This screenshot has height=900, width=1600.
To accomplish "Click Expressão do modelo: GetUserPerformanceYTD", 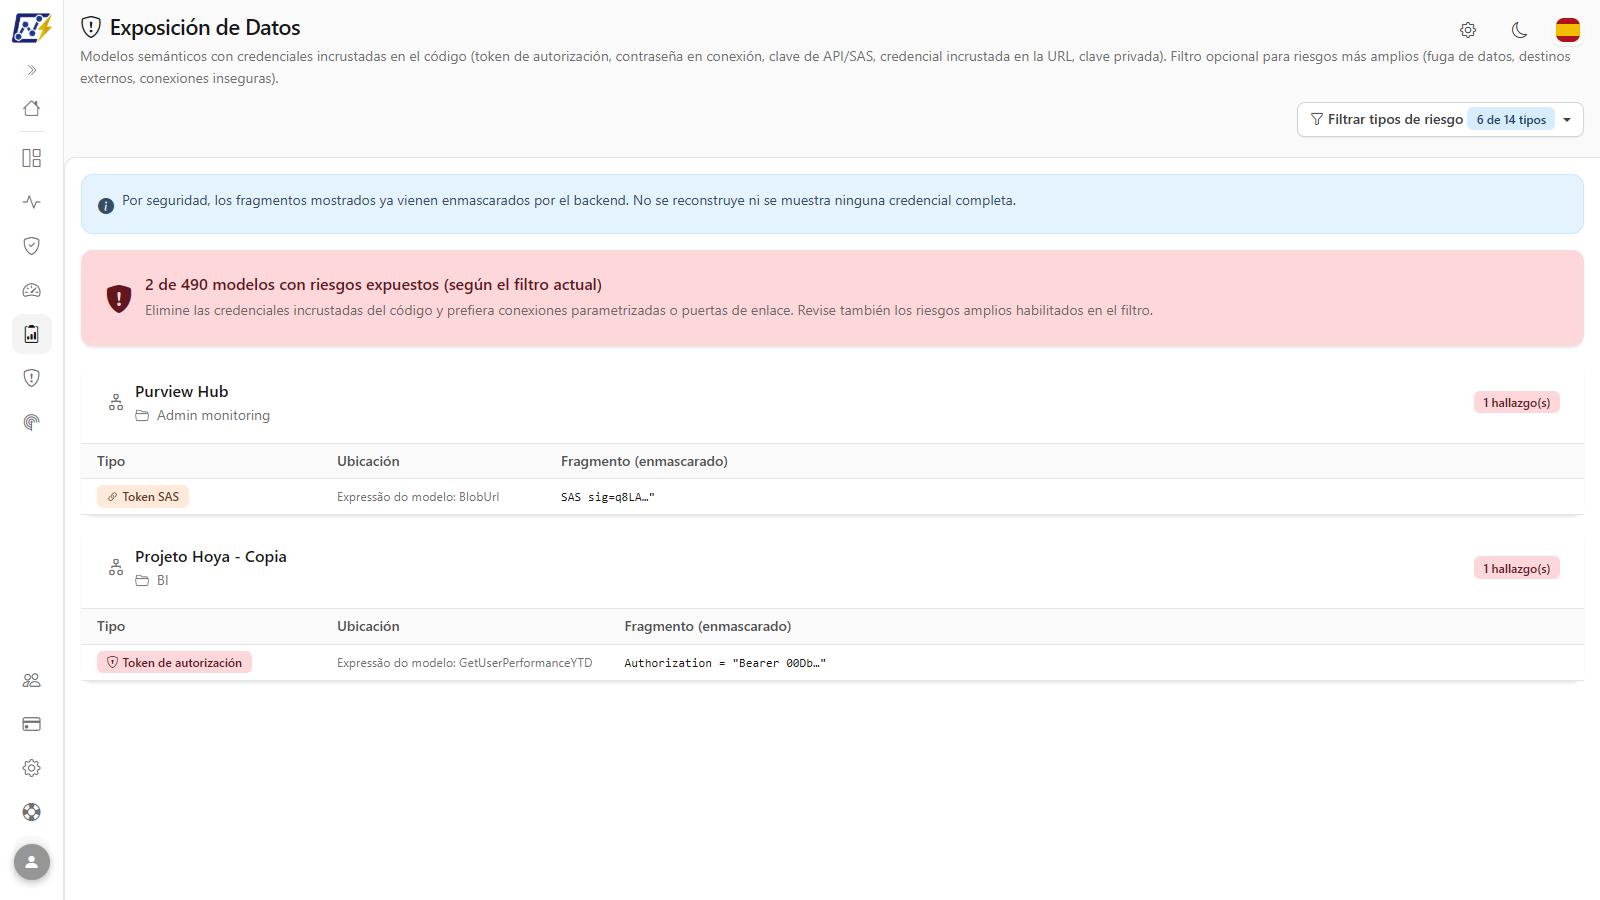I will 465,662.
